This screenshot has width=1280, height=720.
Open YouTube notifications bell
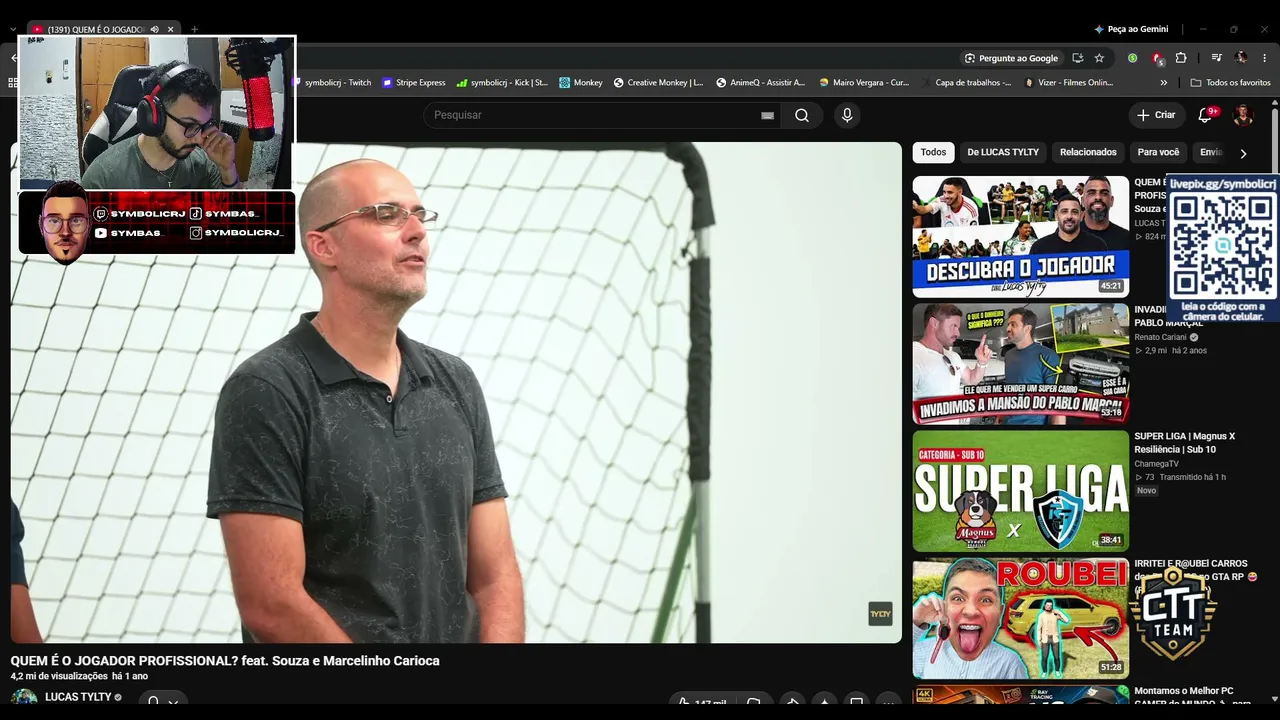(x=1205, y=115)
